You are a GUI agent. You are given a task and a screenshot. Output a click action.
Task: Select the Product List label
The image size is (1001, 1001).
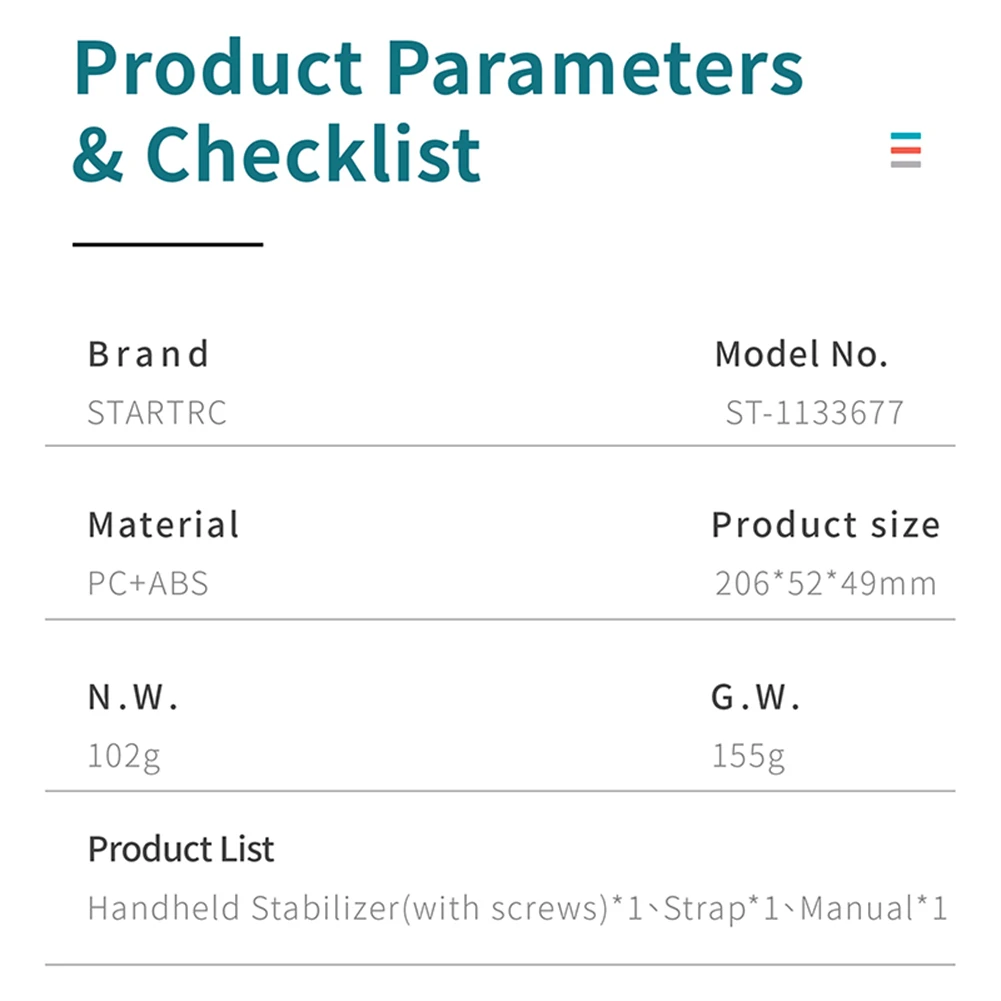(181, 849)
